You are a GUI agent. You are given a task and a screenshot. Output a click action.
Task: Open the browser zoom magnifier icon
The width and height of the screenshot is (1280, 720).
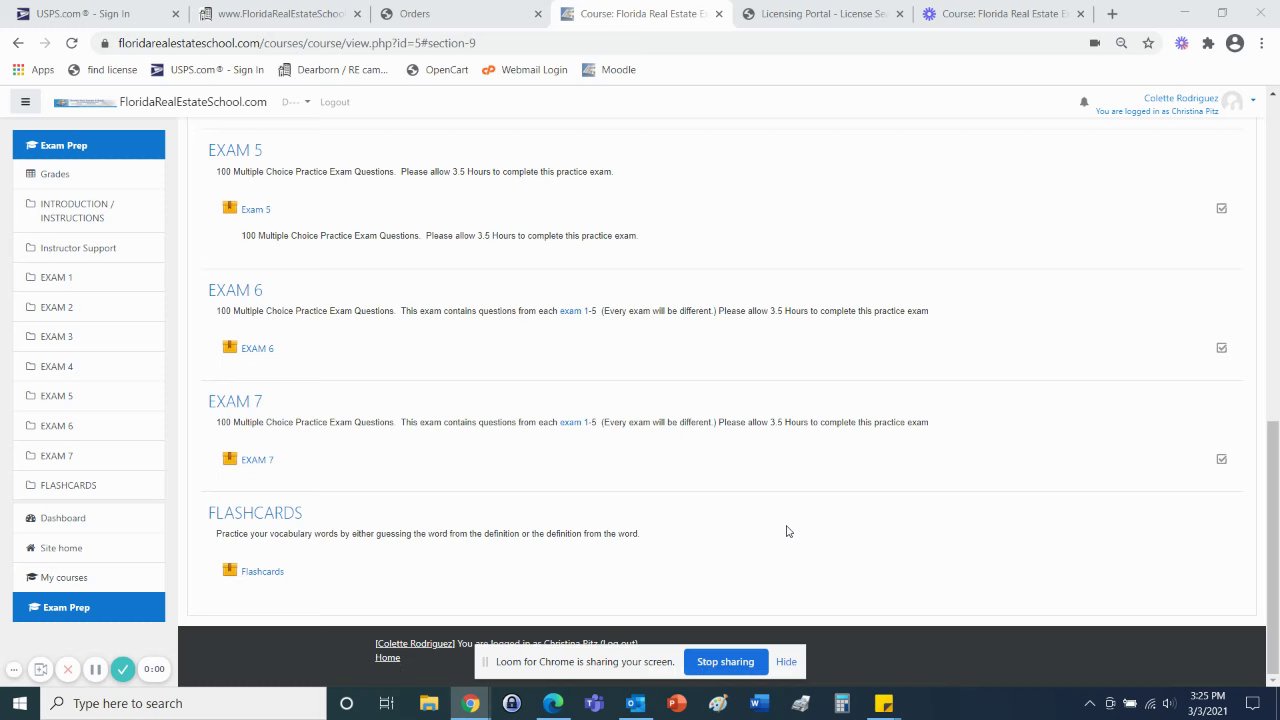click(x=1121, y=43)
